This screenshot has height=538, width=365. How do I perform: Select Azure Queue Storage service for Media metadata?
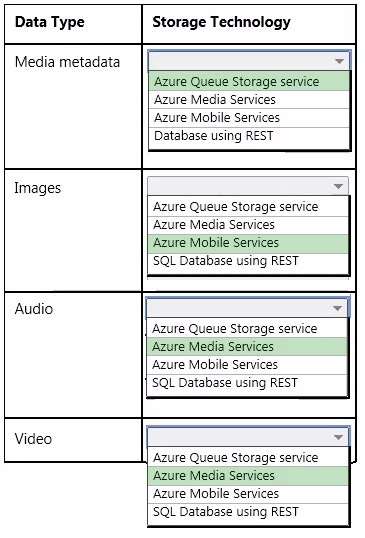(x=249, y=82)
